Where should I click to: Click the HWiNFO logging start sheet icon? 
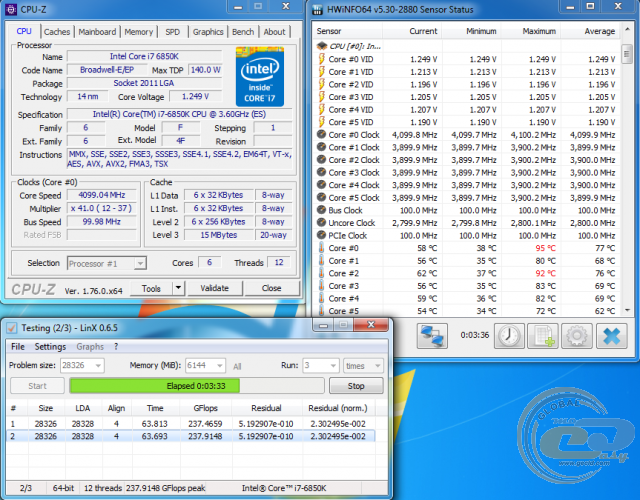543,336
